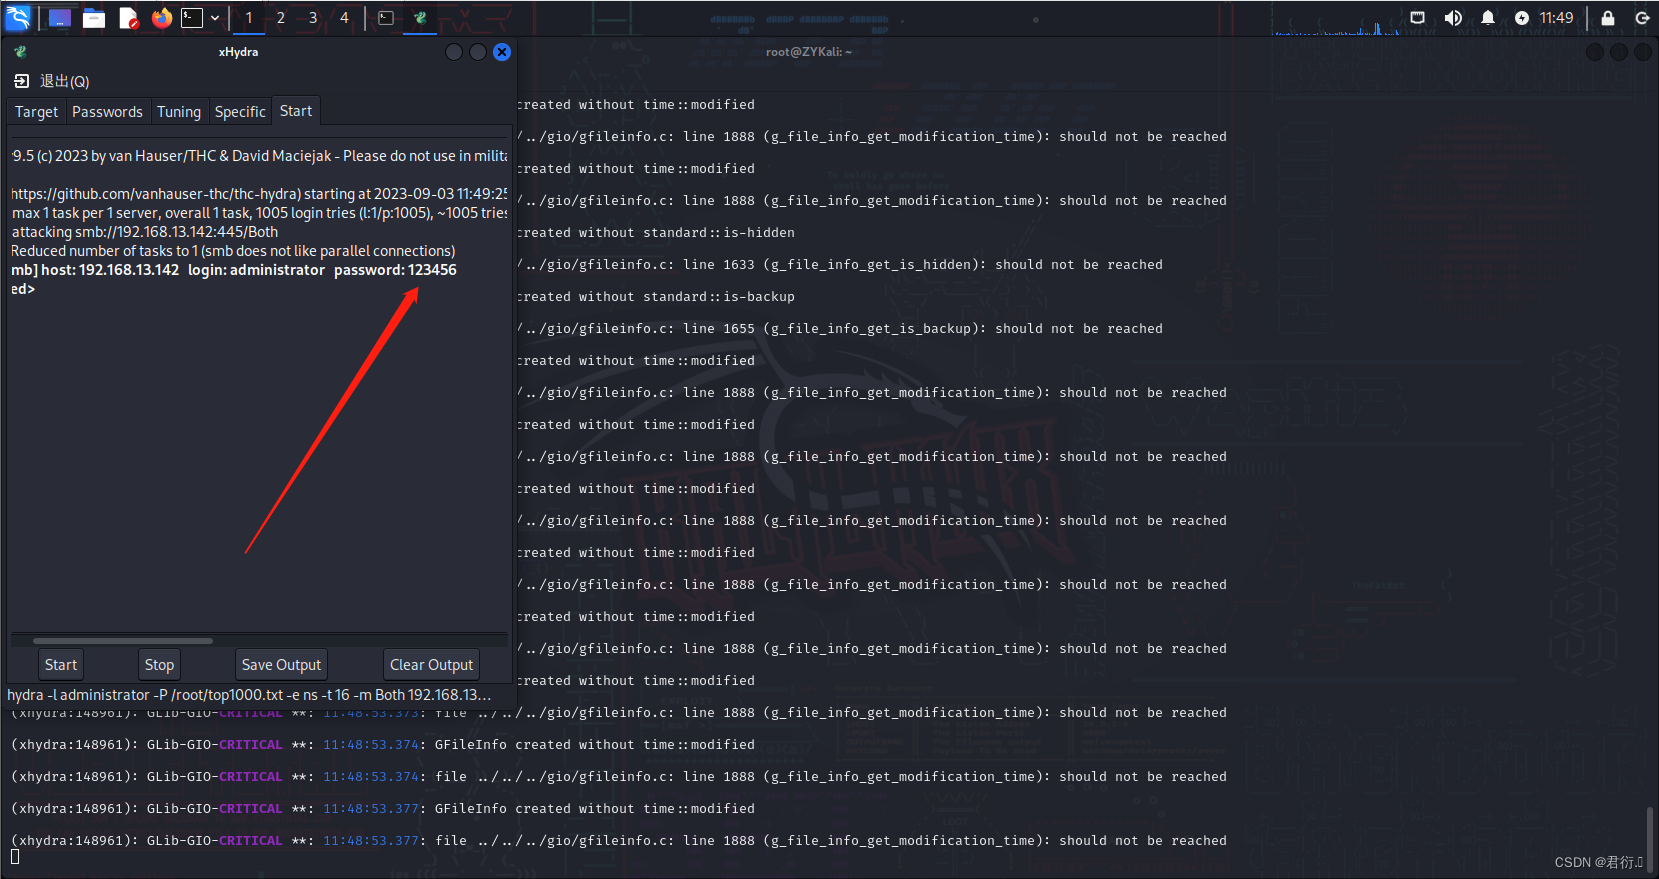1659x879 pixels.
Task: Open the power manager tray icon
Action: [x=1522, y=18]
